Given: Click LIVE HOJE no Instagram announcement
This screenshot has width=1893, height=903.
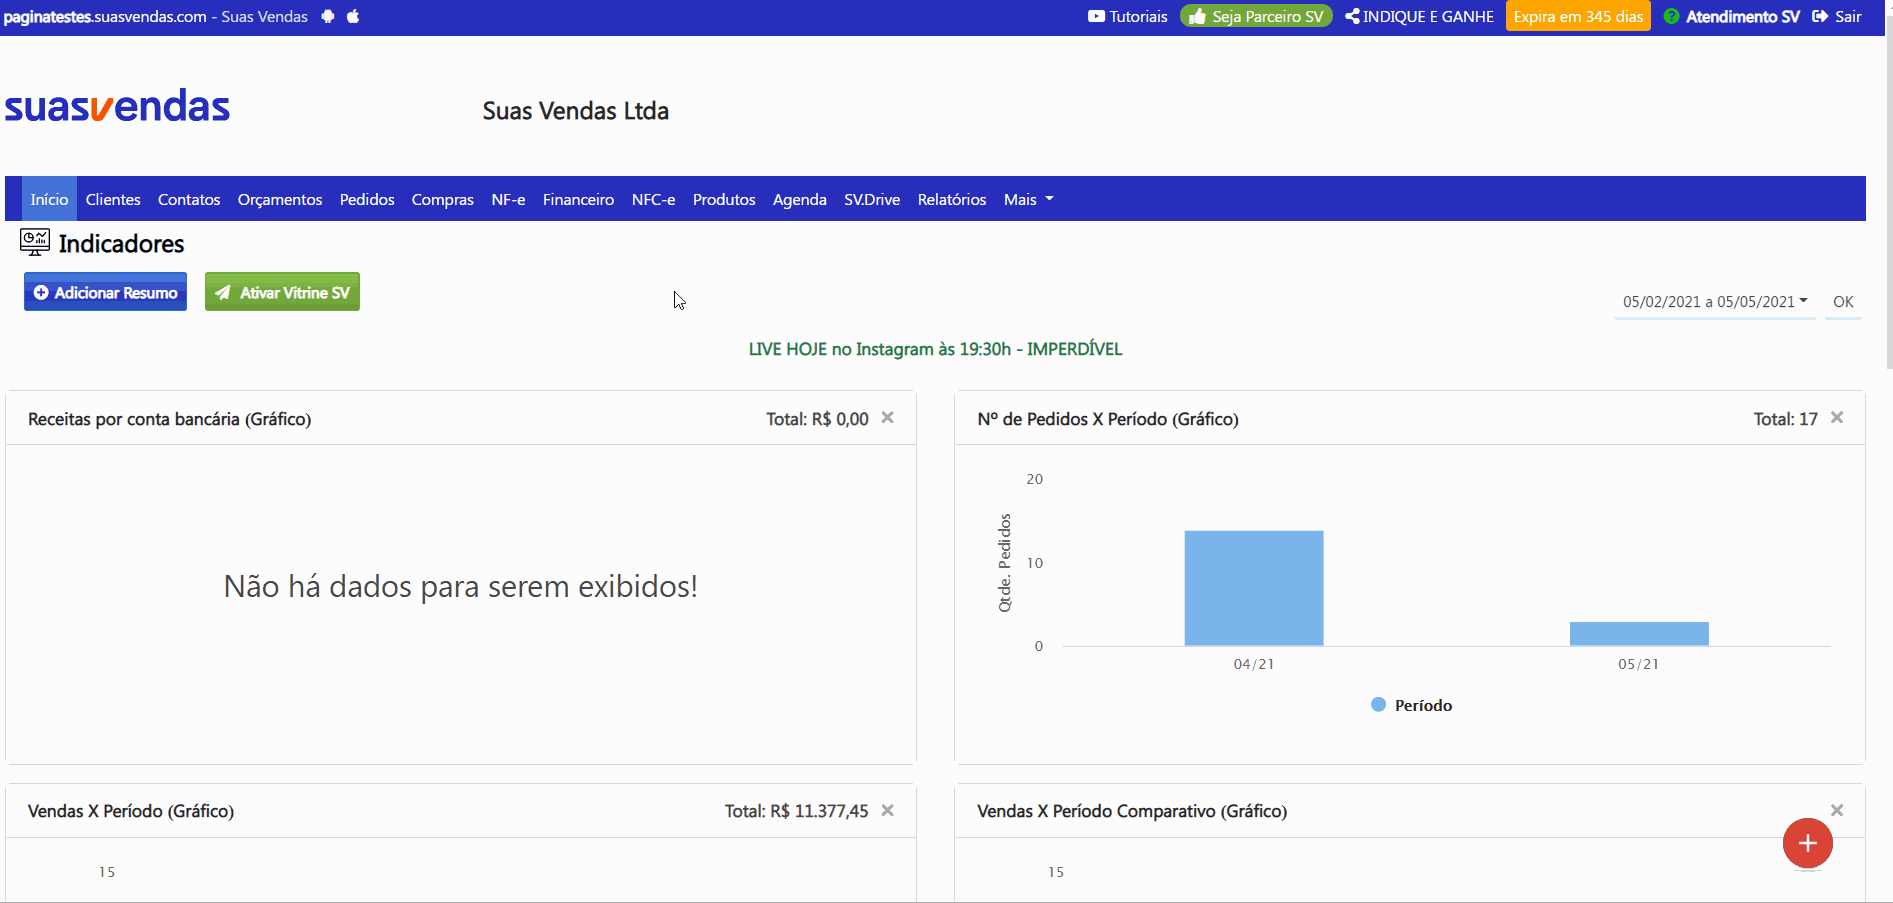Looking at the screenshot, I should 935,349.
